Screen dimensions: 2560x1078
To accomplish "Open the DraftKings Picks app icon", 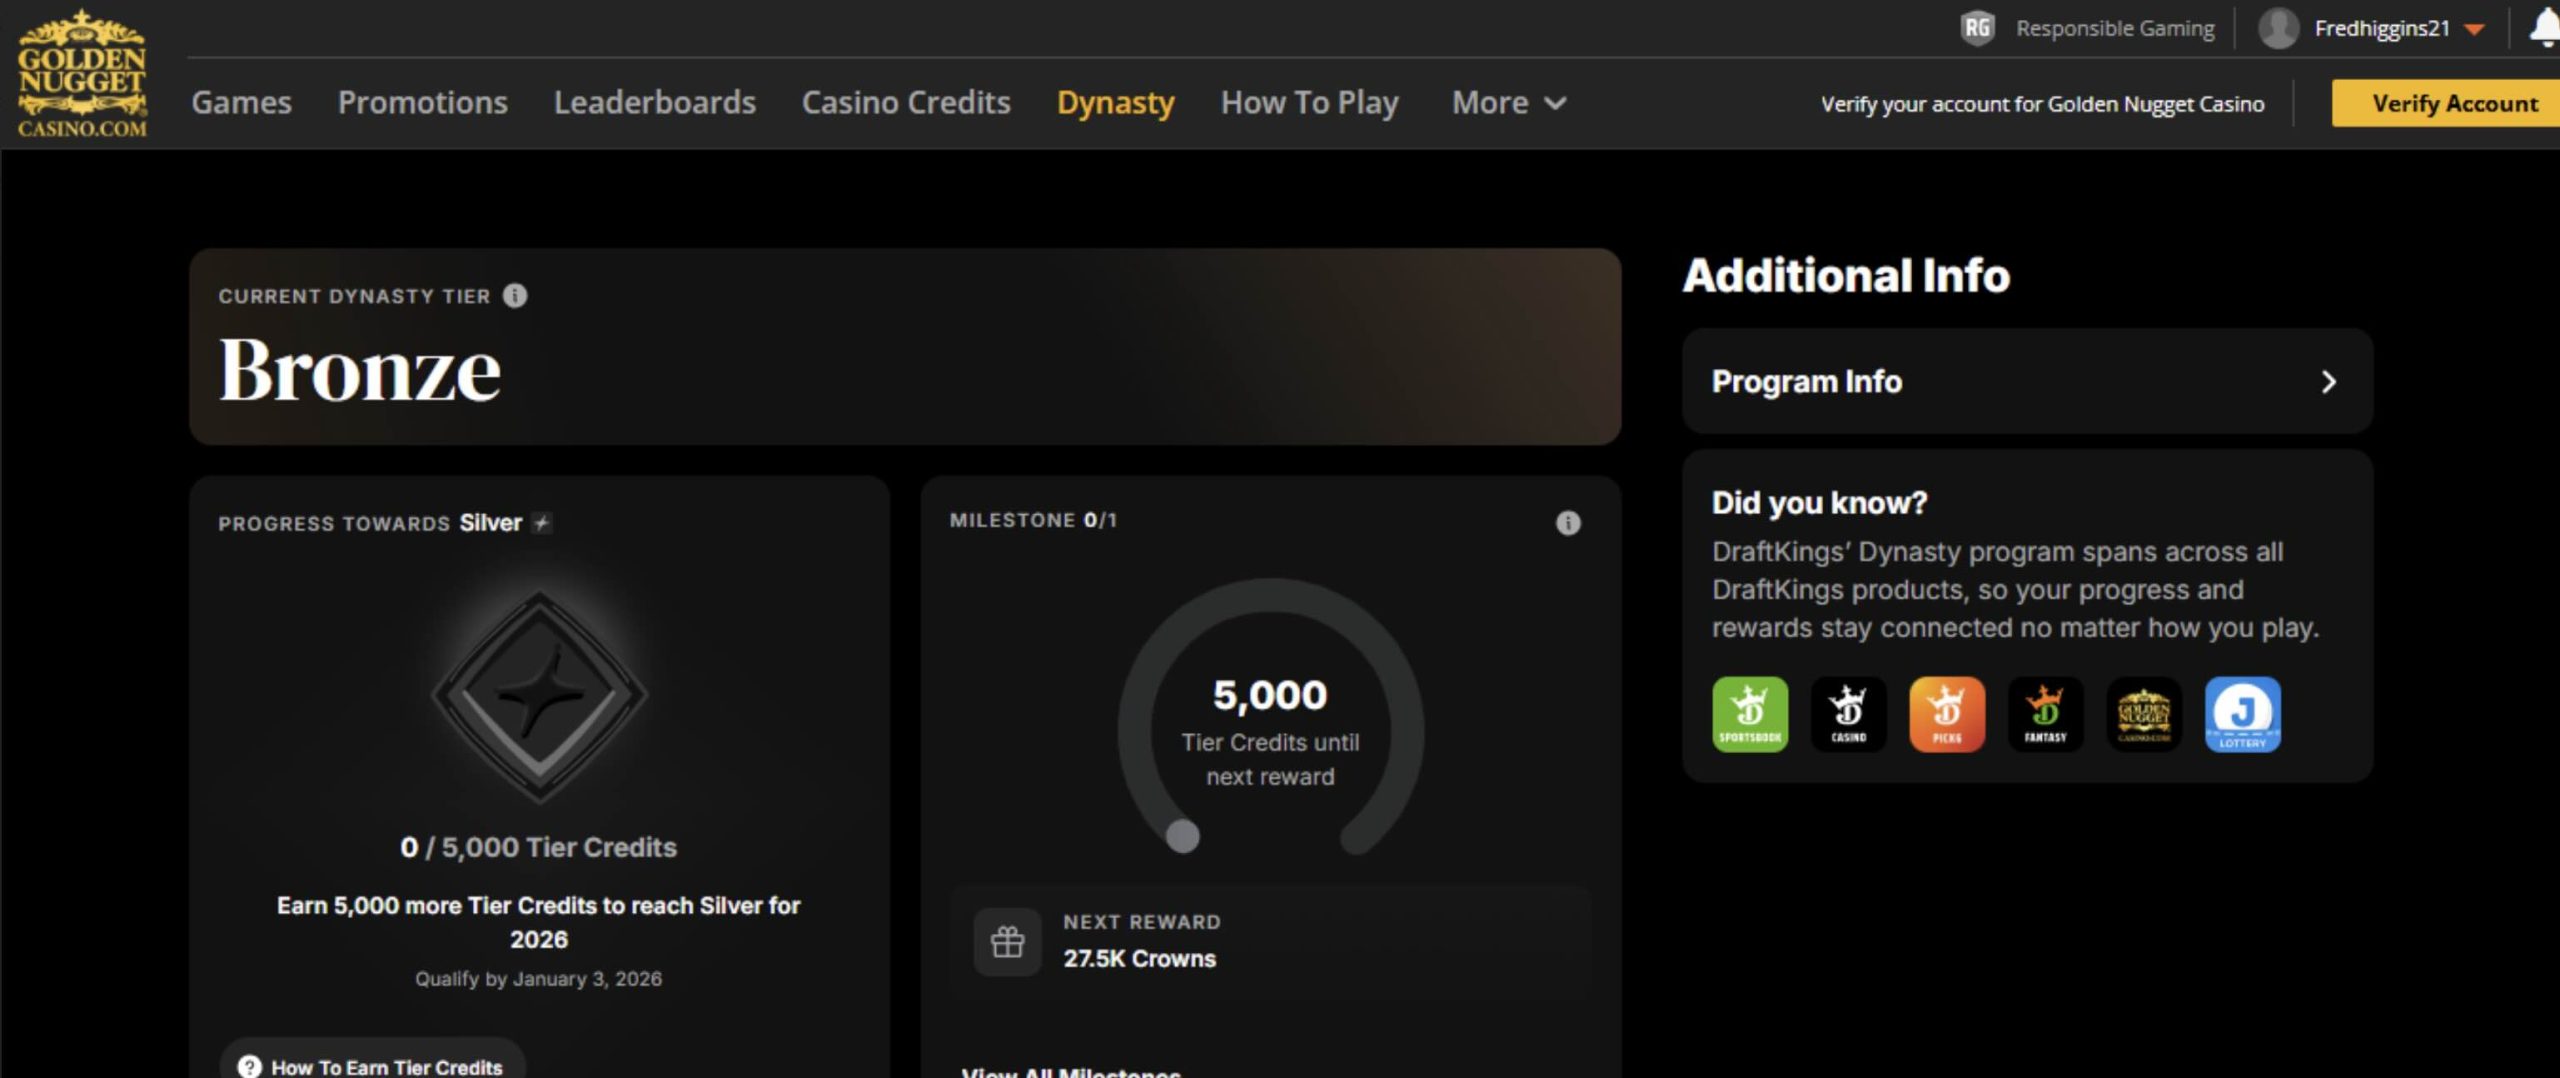I will [x=1946, y=714].
